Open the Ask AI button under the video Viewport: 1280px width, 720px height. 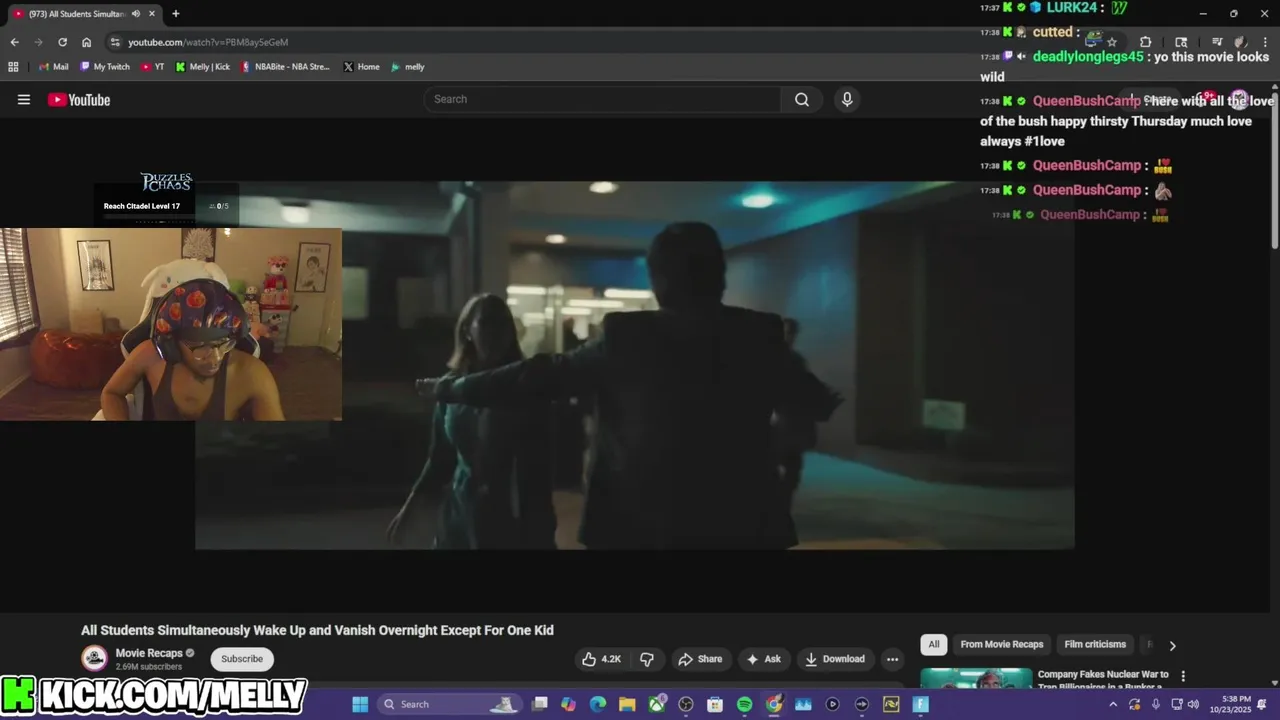(x=763, y=659)
